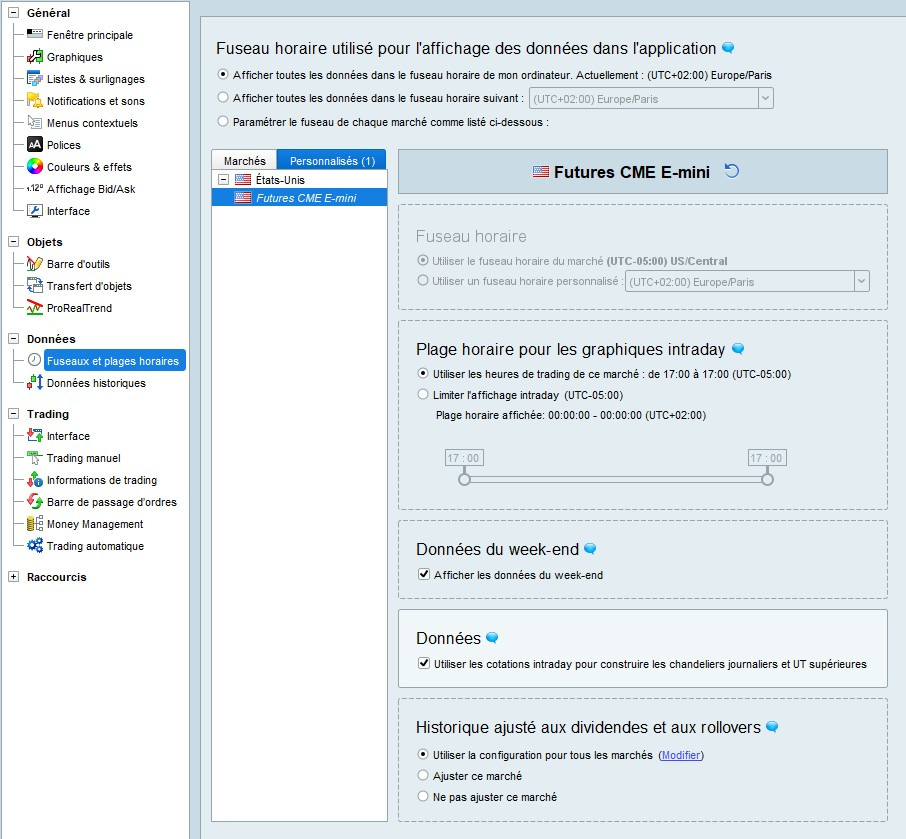
Task: Collapse the Objets section
Action: tap(13, 242)
